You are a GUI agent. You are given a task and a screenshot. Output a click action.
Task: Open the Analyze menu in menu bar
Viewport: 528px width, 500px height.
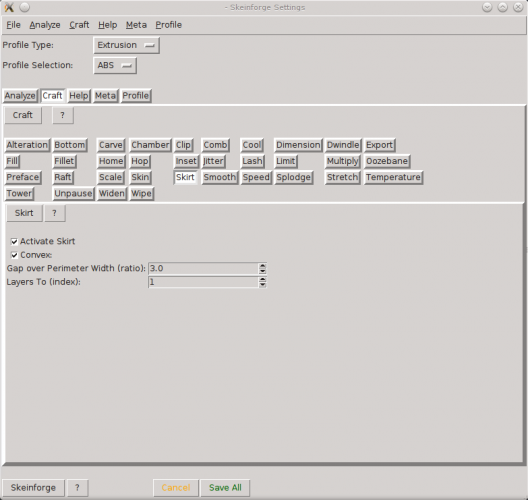[45, 25]
